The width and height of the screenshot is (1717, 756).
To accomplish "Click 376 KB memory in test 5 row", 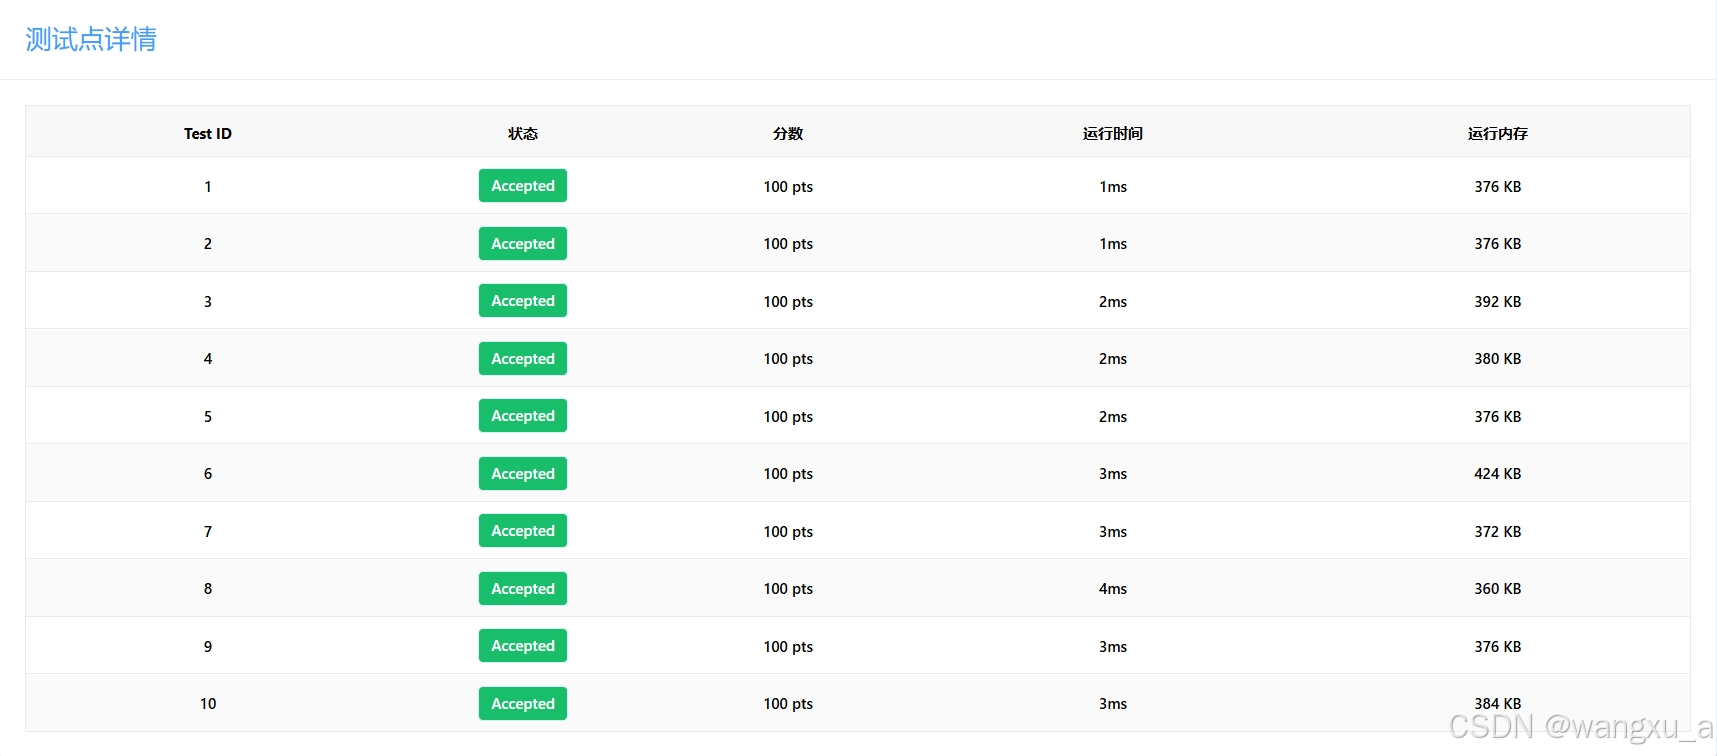I will 1498,417.
